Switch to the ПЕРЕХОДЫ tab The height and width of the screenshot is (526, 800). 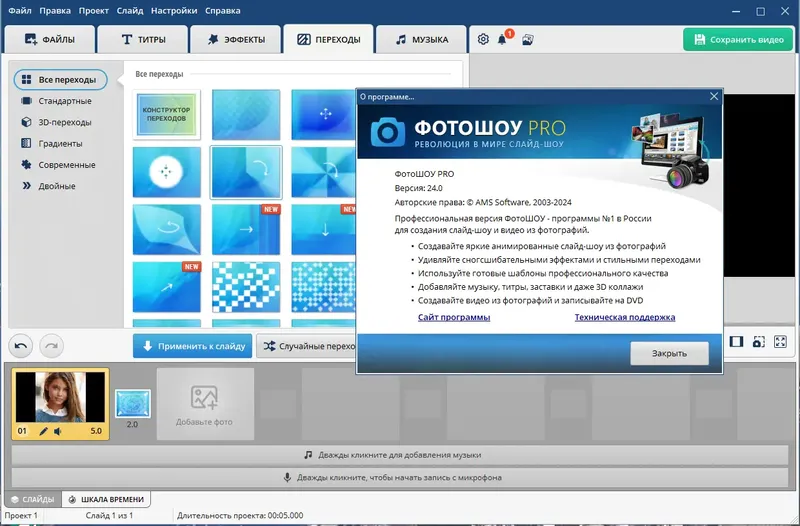[329, 39]
